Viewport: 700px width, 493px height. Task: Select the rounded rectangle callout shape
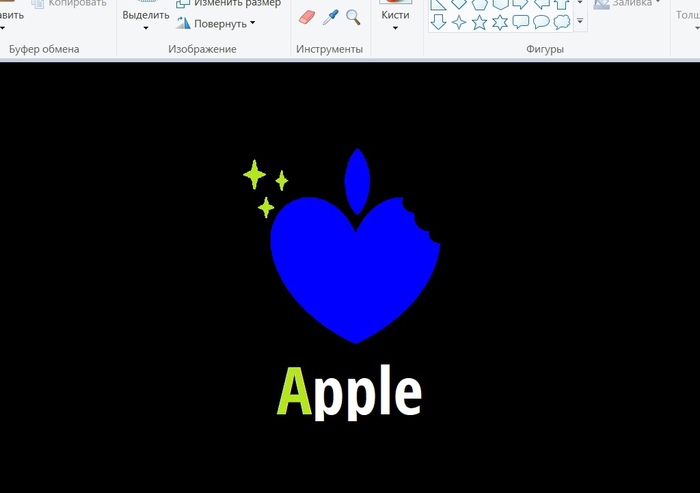coord(521,22)
